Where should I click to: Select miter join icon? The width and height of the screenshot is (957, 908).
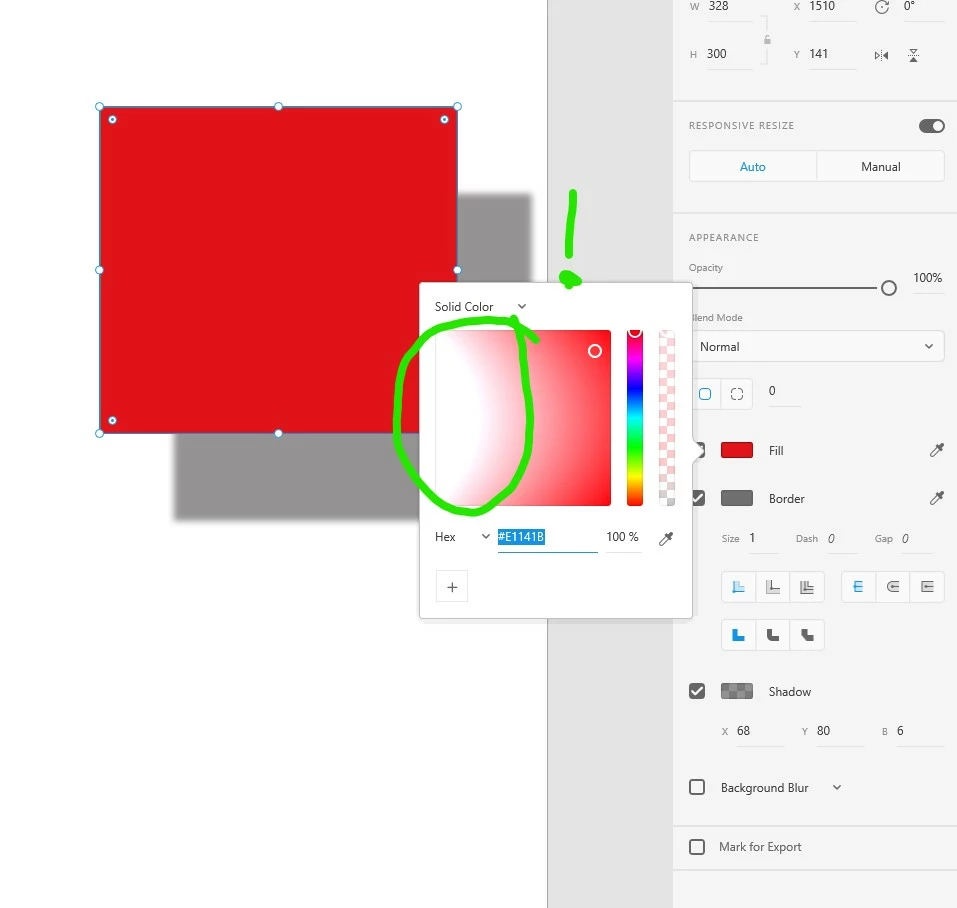(738, 635)
